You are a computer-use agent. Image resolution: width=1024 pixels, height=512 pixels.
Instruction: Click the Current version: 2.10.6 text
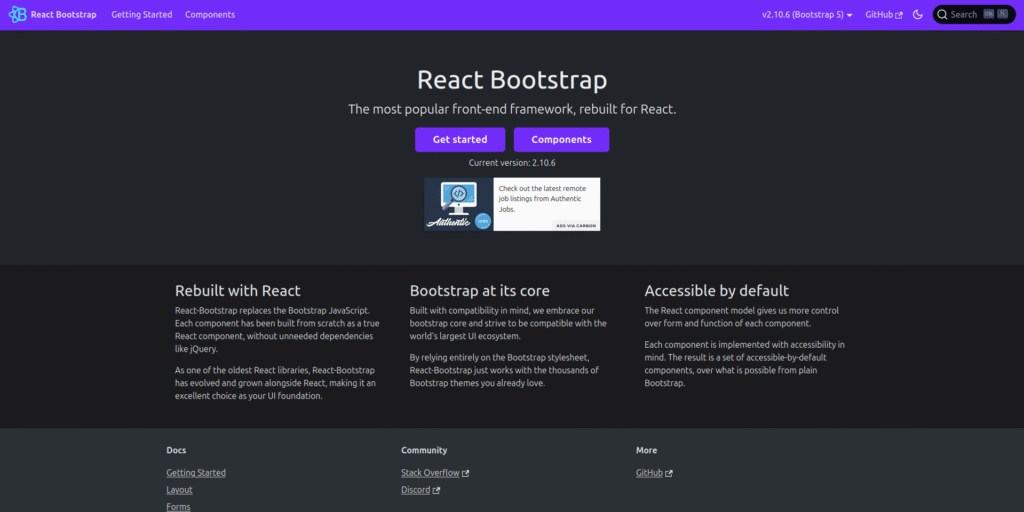(x=512, y=163)
